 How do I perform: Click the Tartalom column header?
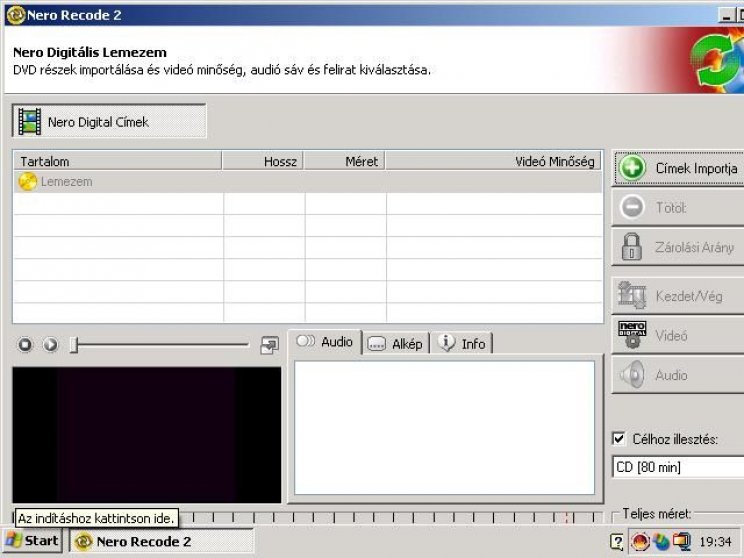(117, 161)
